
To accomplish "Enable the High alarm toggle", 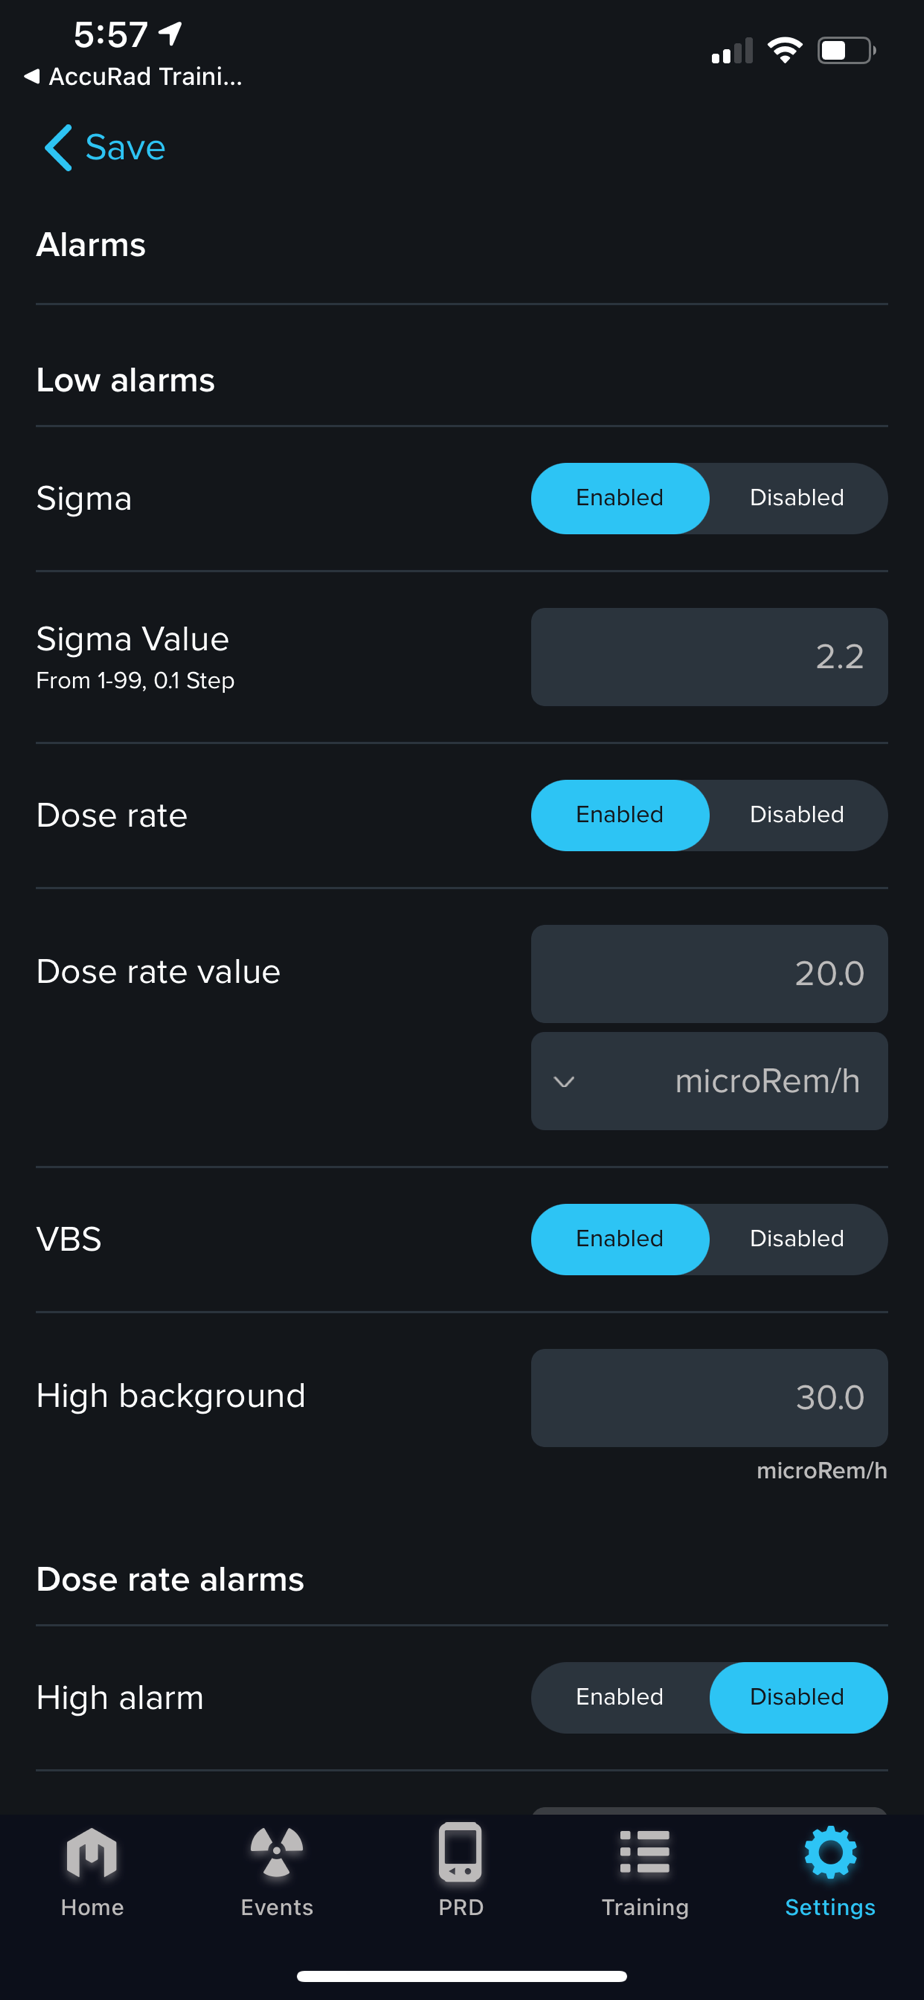I will click(x=620, y=1697).
